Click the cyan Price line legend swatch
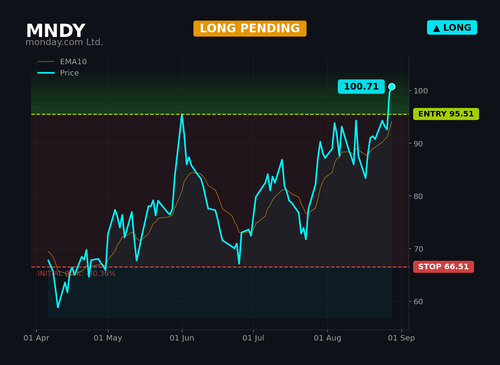The width and height of the screenshot is (500, 365). coord(46,73)
